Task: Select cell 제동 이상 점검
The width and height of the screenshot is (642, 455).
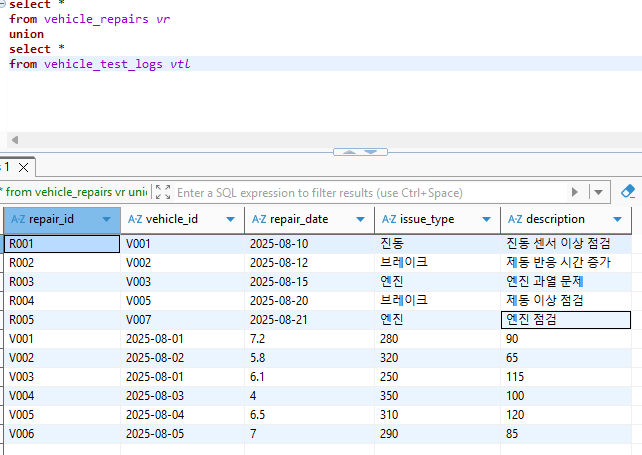Action: pyautogui.click(x=566, y=301)
